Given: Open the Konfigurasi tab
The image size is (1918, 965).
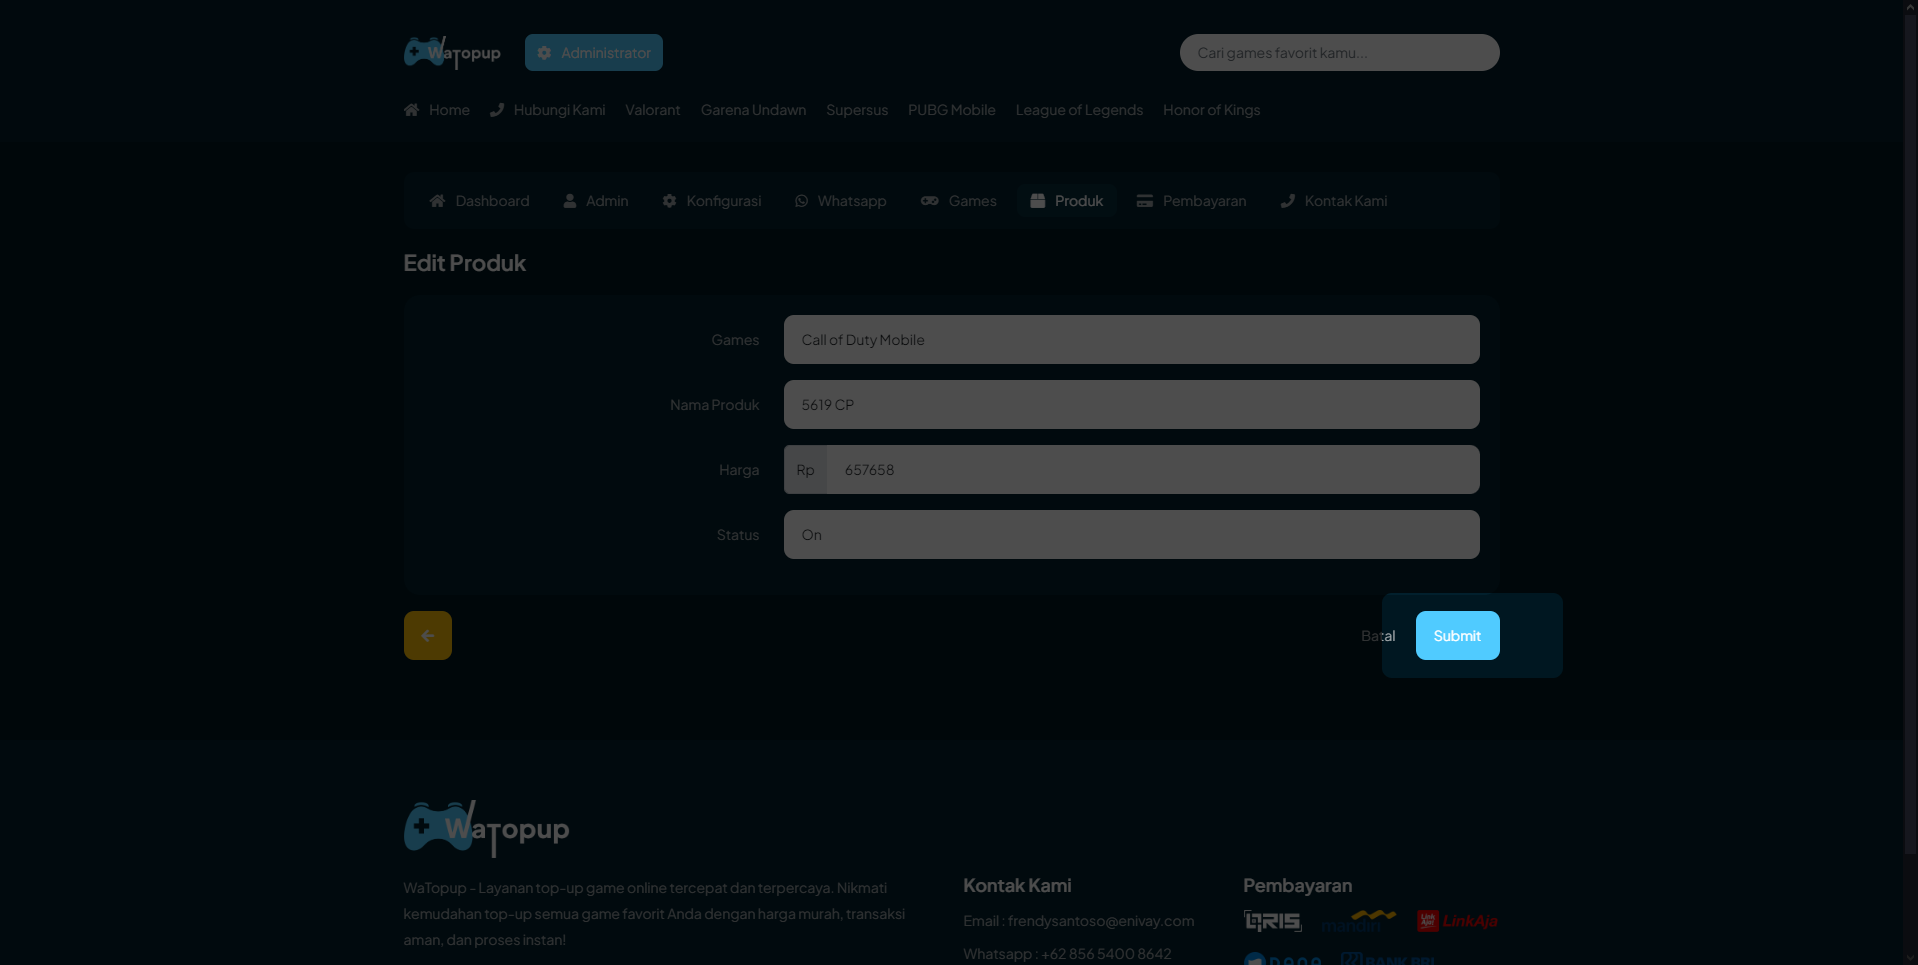Looking at the screenshot, I should (712, 201).
